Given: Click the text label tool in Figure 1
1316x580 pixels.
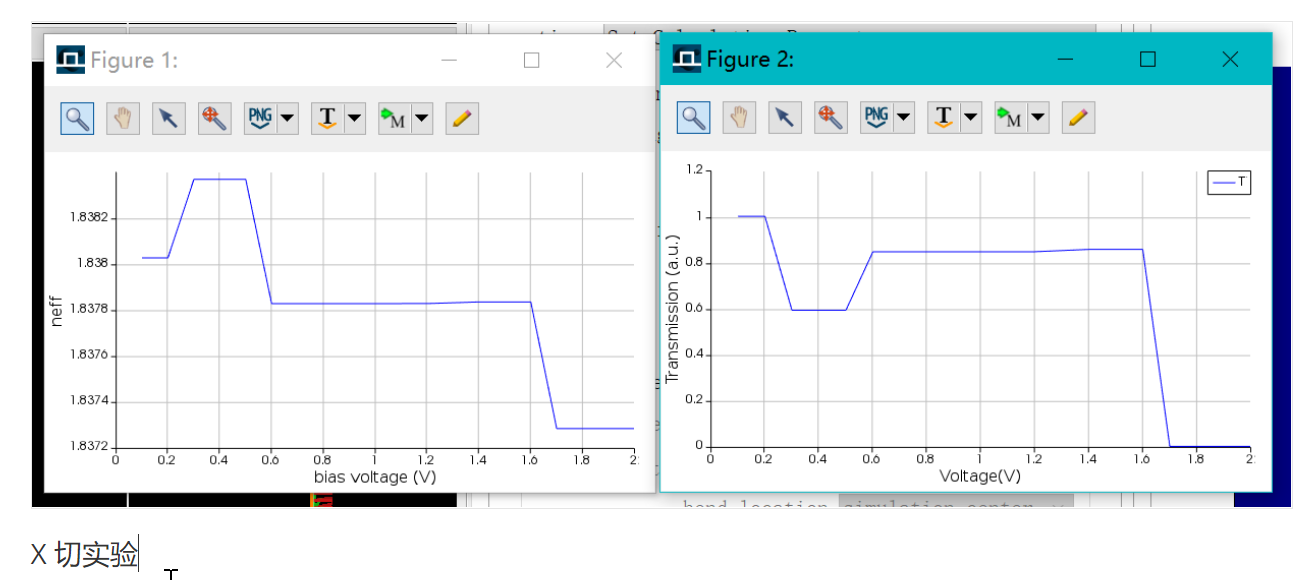Looking at the screenshot, I should (326, 118).
